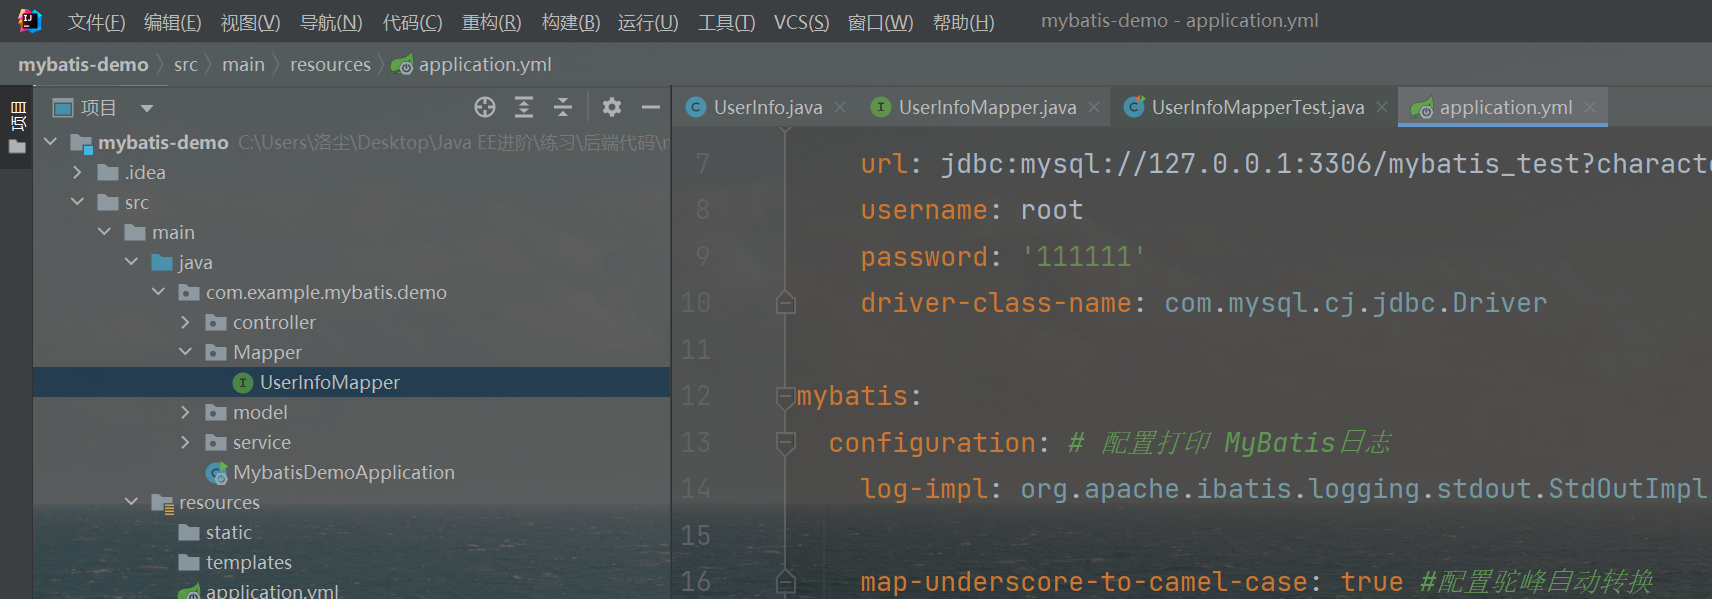Click src in breadcrumb bar

point(186,65)
